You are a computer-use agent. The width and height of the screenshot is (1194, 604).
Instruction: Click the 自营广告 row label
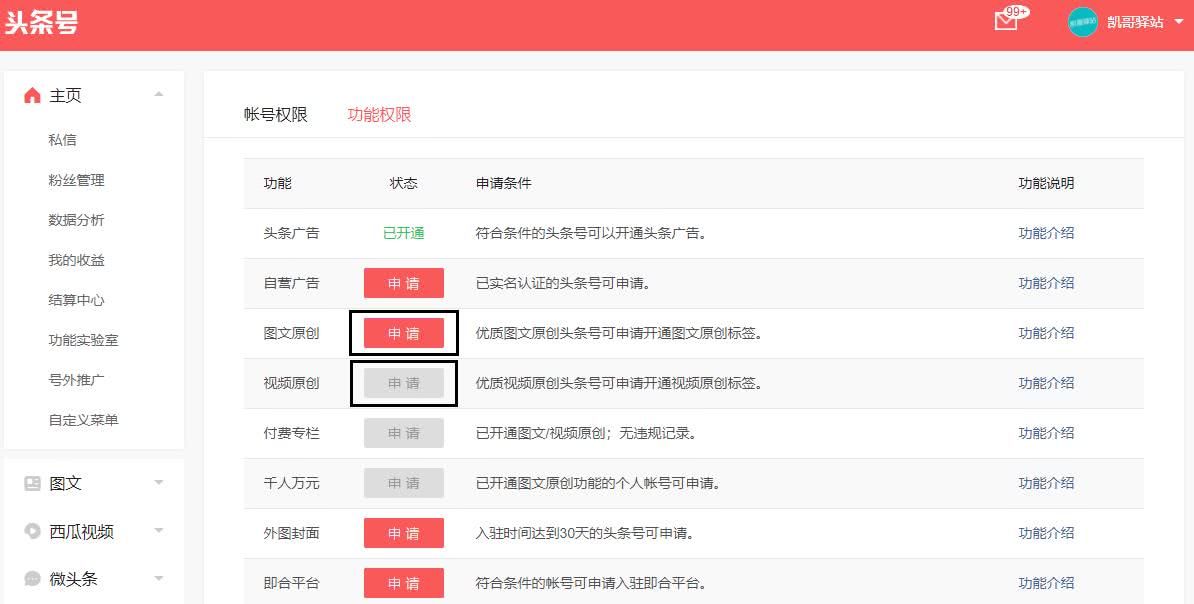292,283
